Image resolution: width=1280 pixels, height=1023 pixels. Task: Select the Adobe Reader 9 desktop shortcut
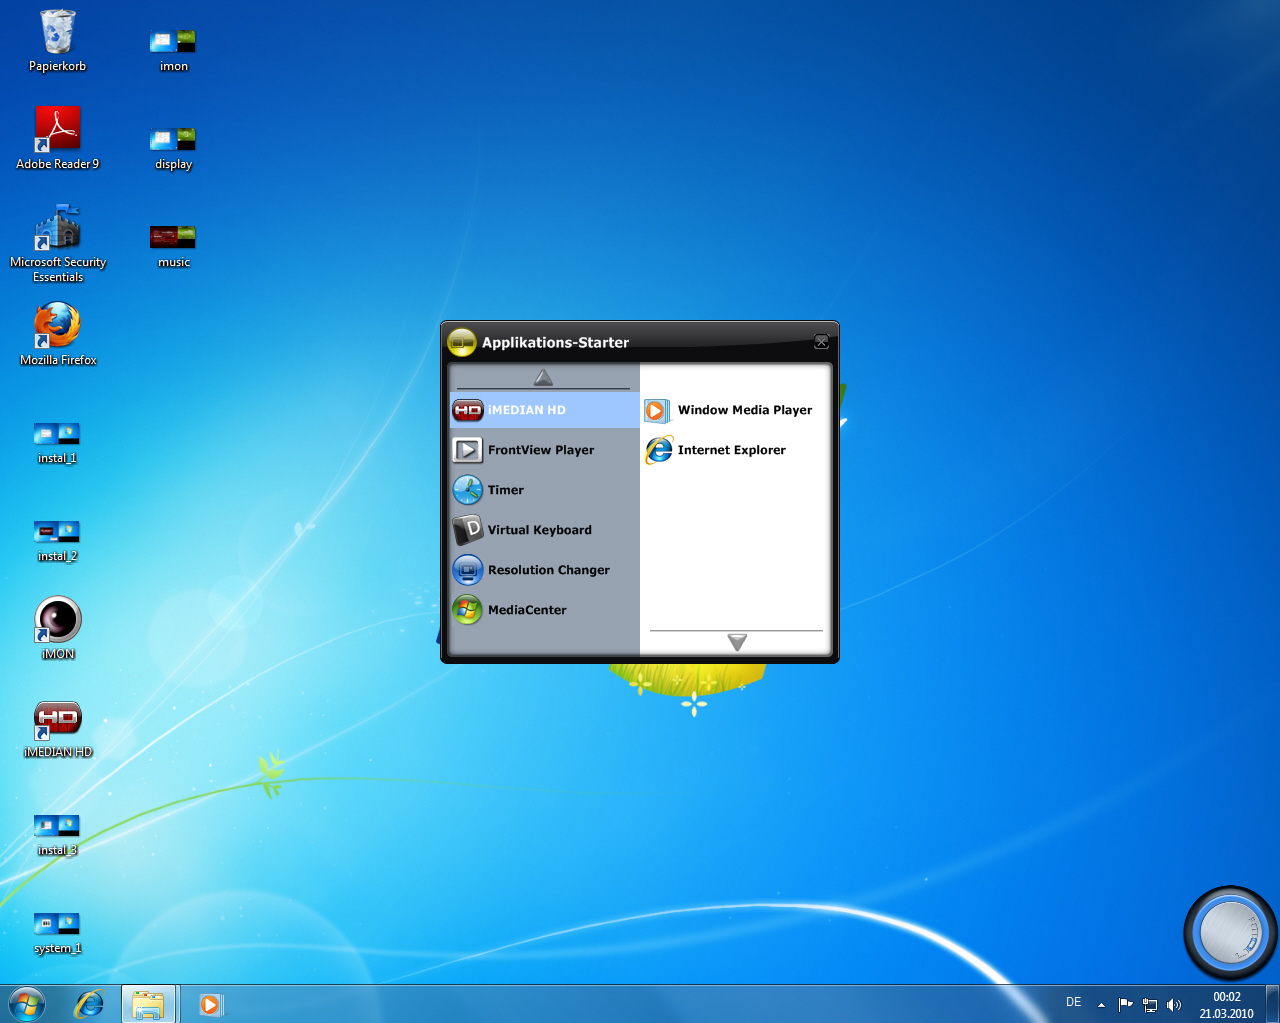click(58, 138)
